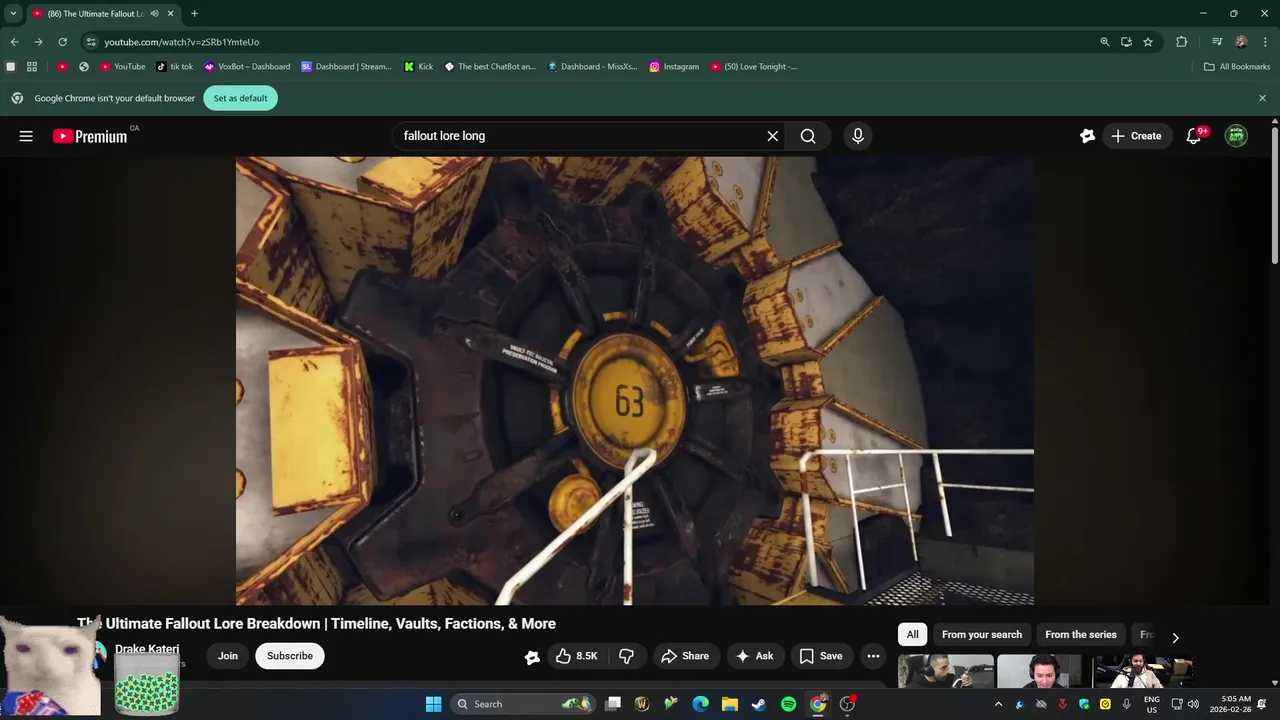Go back with browser back arrow
1280x720 pixels.
[x=14, y=42]
